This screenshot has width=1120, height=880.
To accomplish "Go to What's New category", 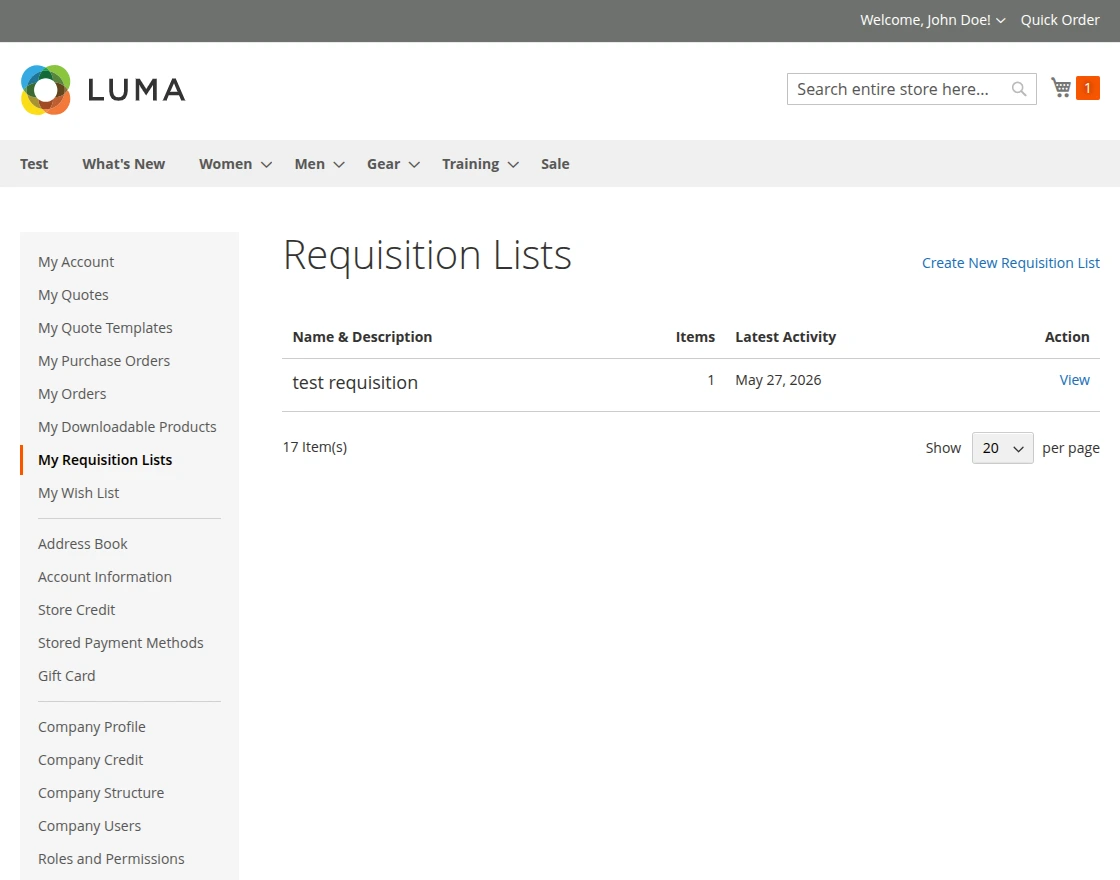I will [124, 164].
